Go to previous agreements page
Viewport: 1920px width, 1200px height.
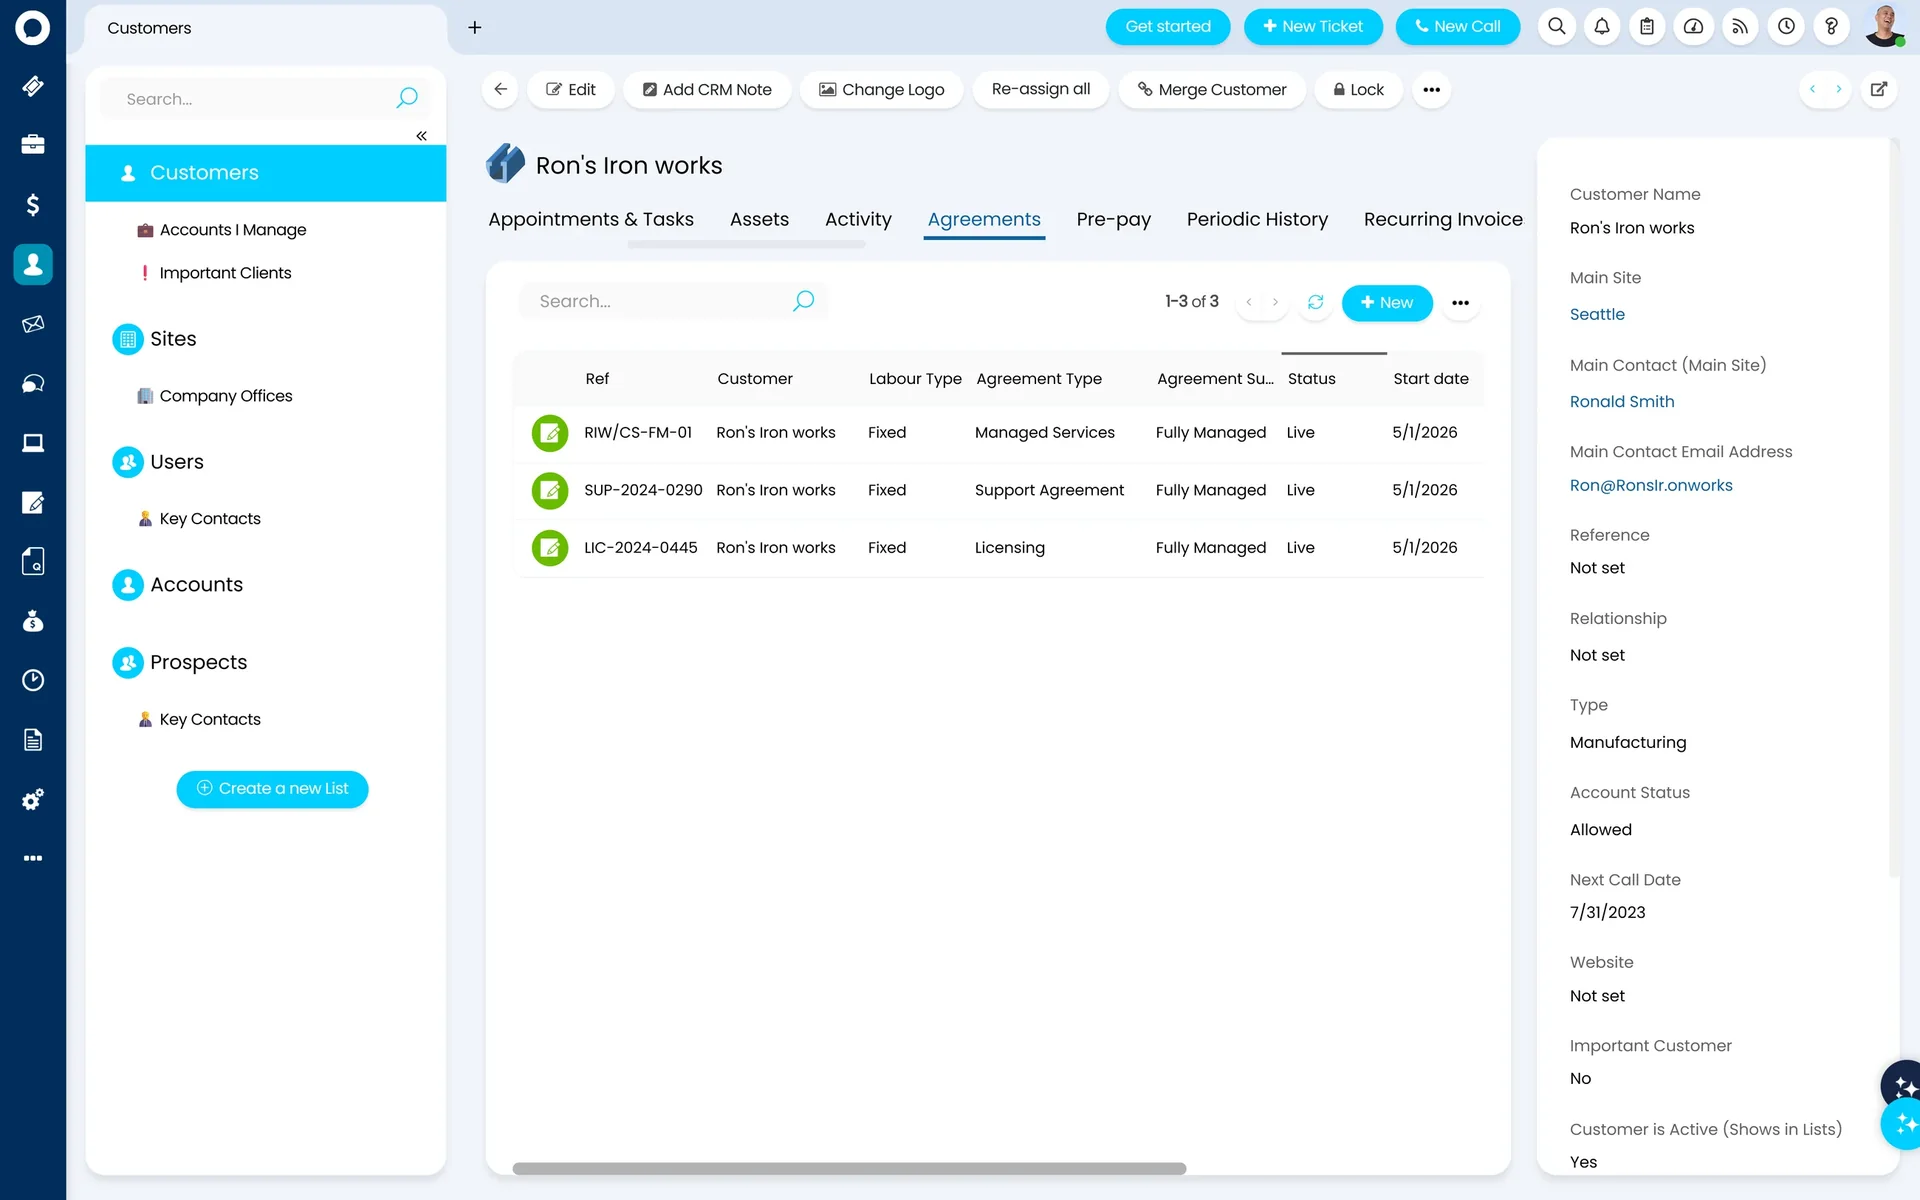click(x=1249, y=302)
